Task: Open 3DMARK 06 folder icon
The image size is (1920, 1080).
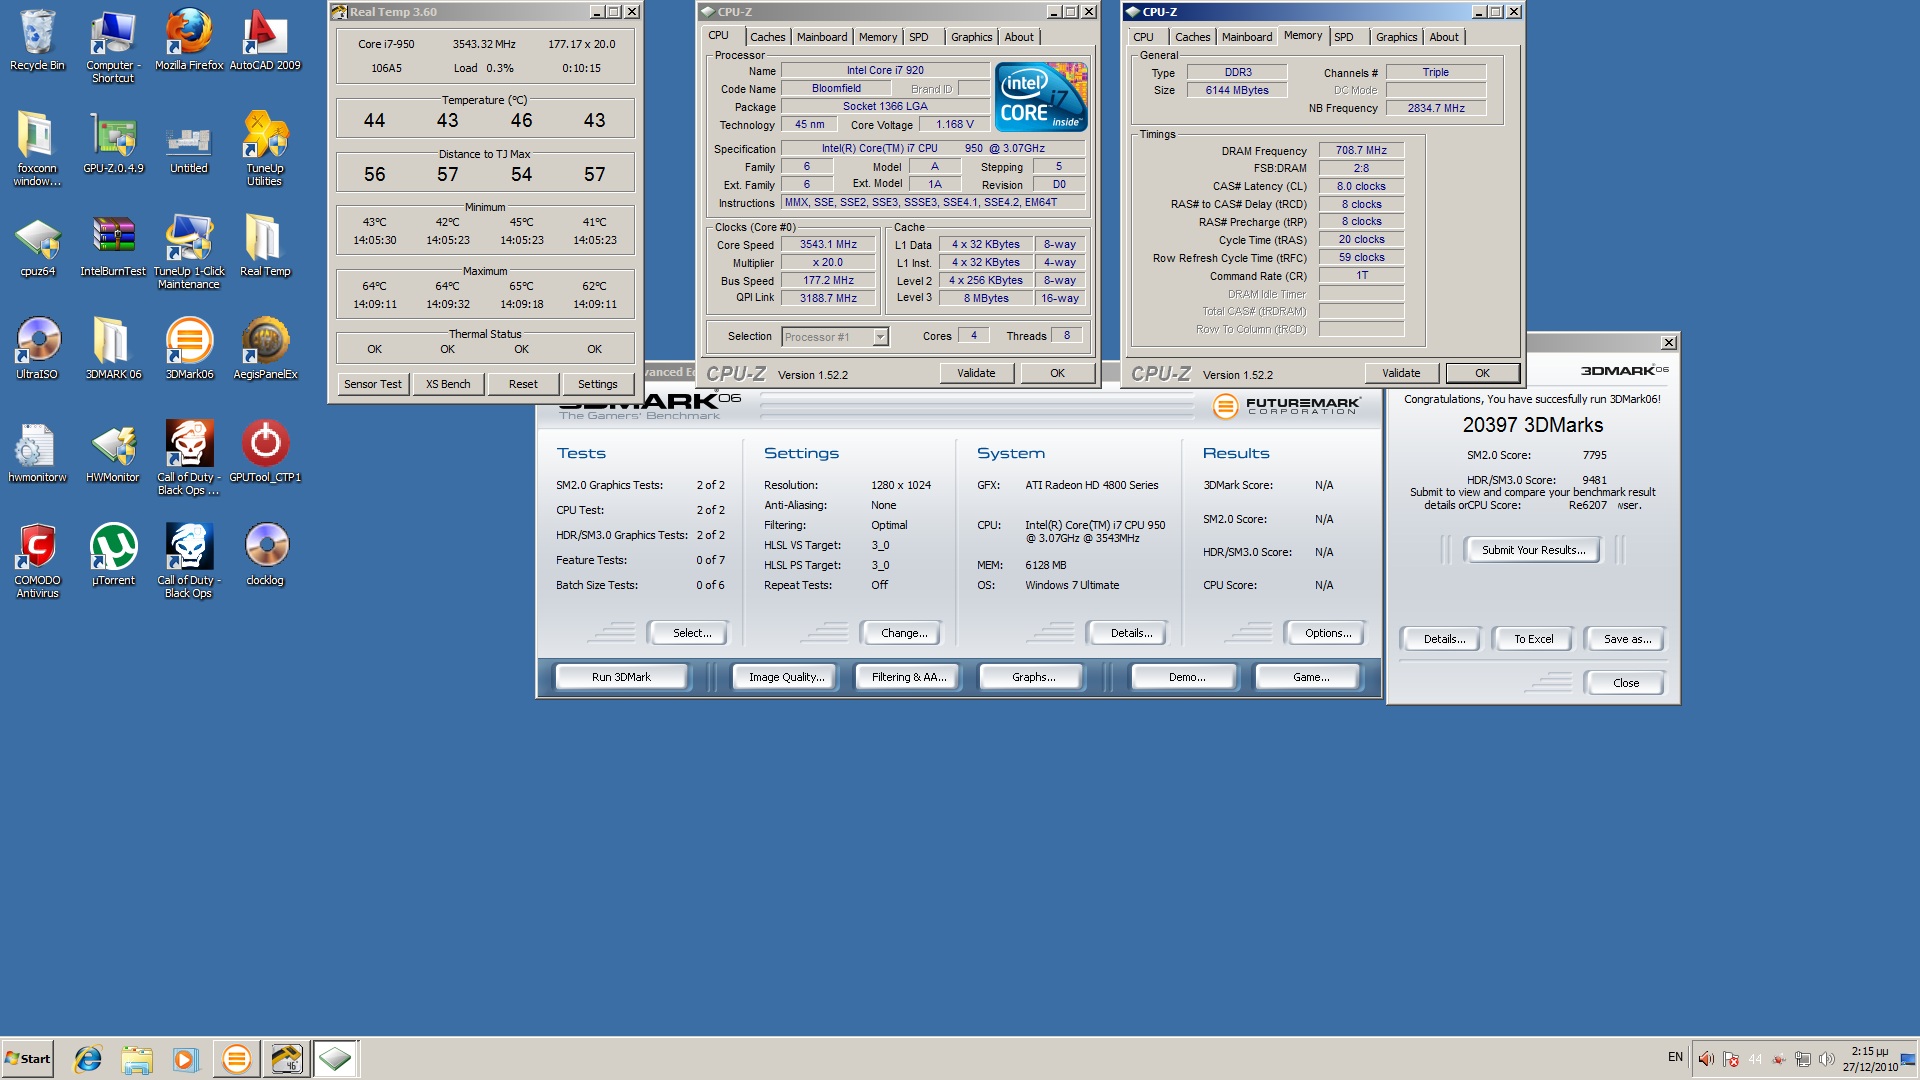Action: (113, 348)
